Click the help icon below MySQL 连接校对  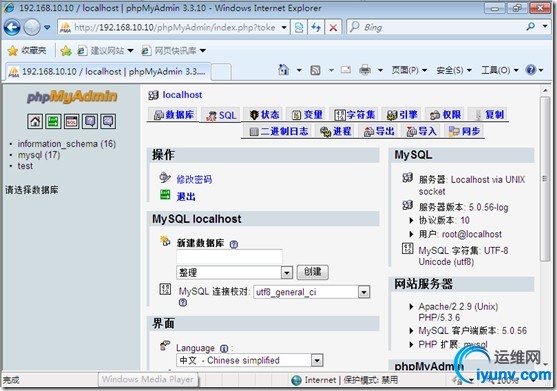(x=183, y=303)
